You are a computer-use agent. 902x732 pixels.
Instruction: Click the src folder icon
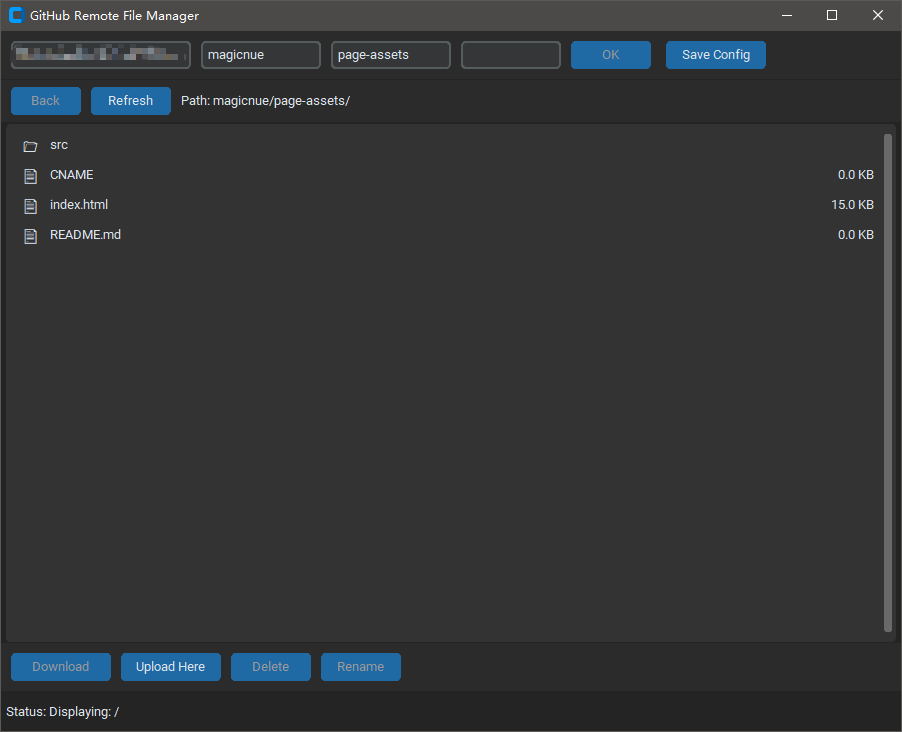pos(30,146)
